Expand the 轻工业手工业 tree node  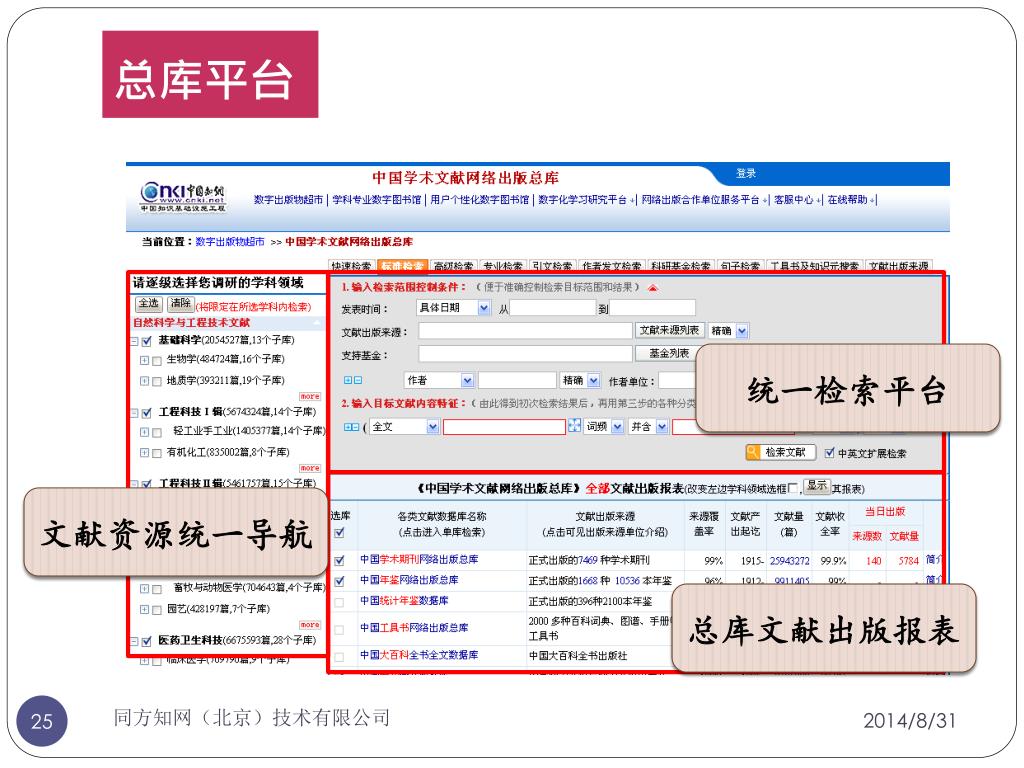144,432
